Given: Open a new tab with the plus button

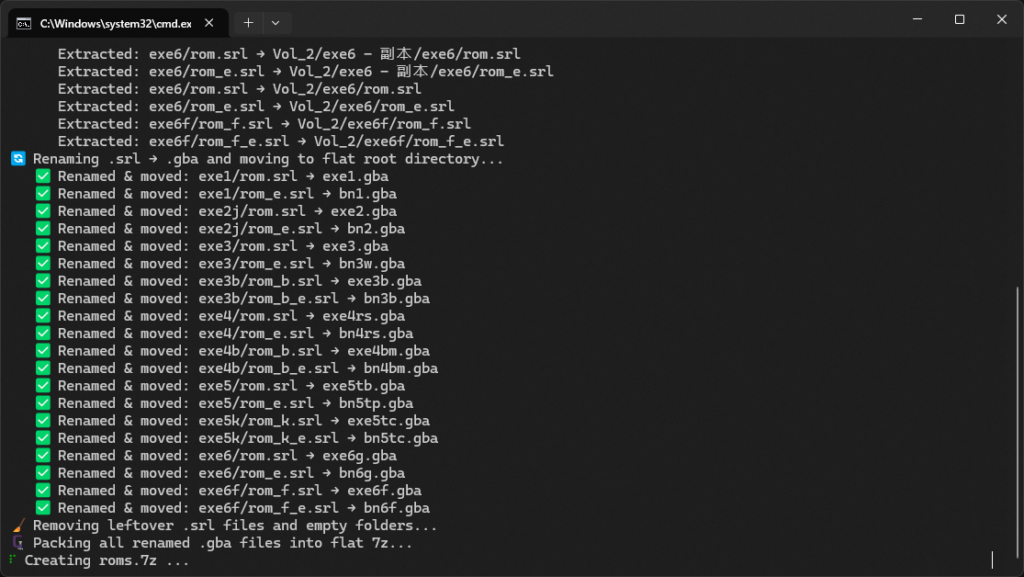Looking at the screenshot, I should point(248,22).
